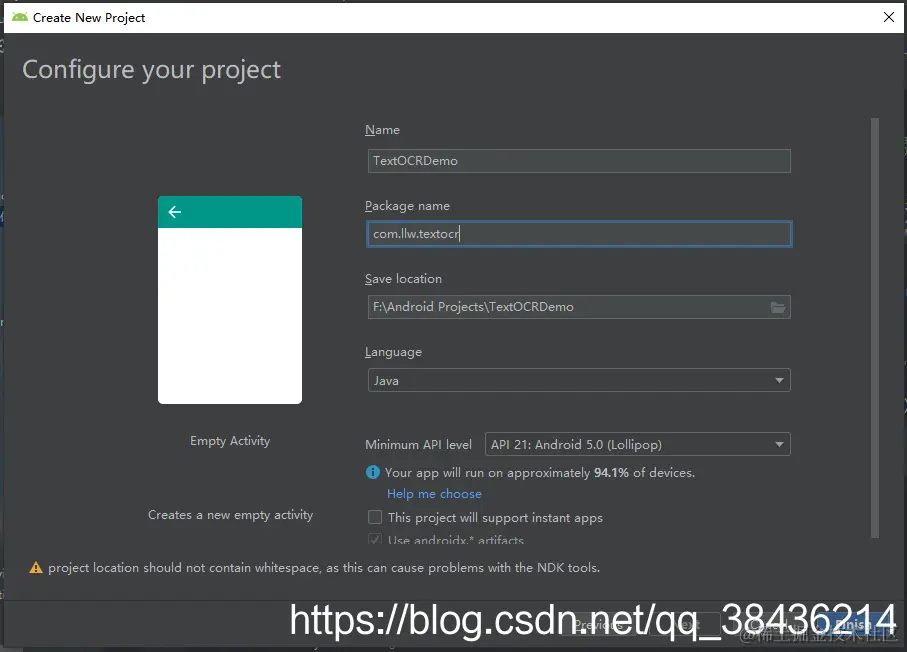Click 'Creates a new empty activity' text
The image size is (907, 652).
tap(230, 515)
